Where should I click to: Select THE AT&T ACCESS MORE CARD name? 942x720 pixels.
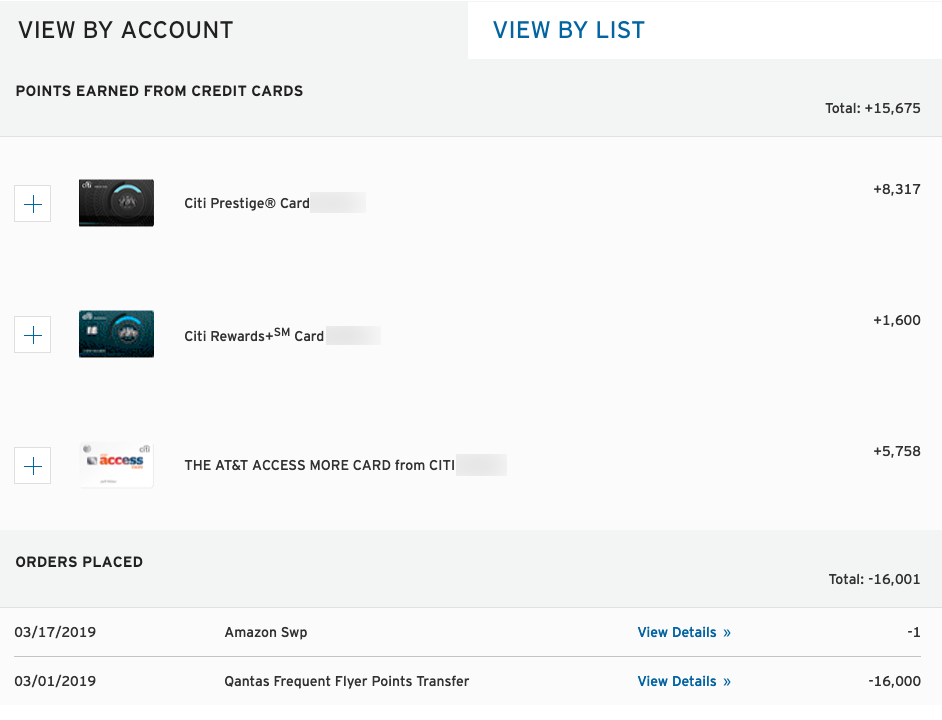[319, 465]
